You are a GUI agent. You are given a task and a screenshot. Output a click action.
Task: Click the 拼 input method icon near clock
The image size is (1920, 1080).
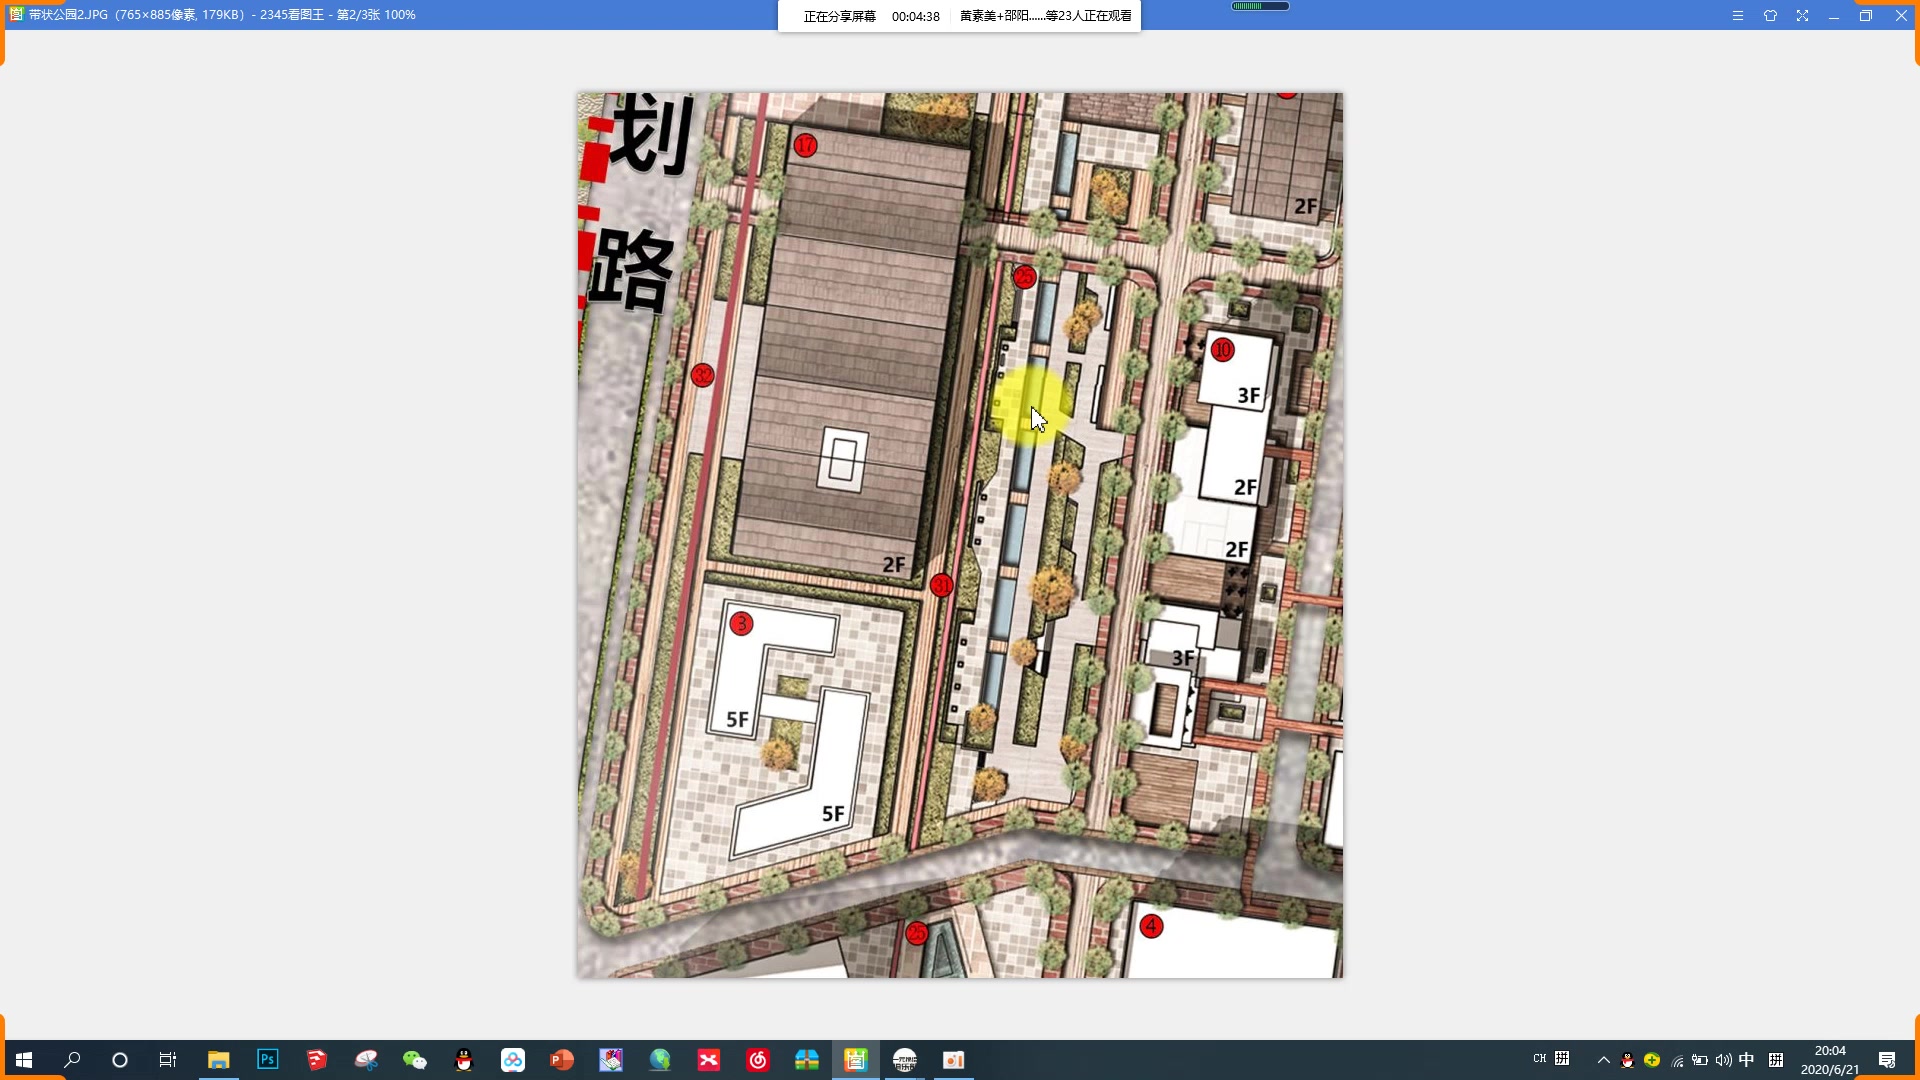pos(1776,1060)
